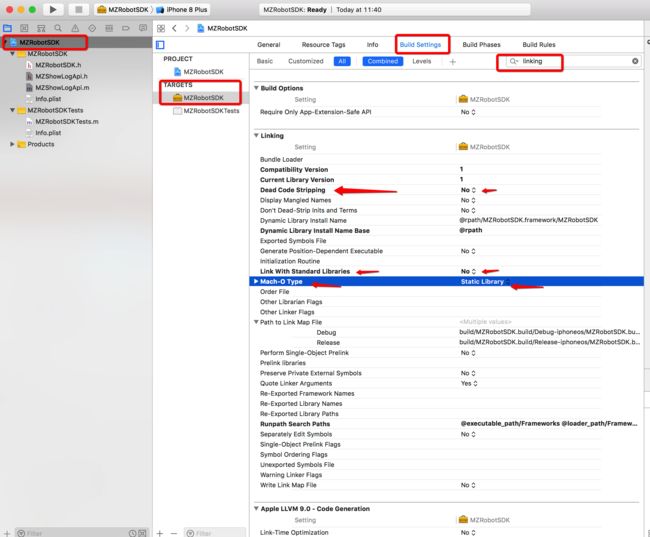Screen dimensions: 650x537
Task: Show All build settings
Action: 342,61
